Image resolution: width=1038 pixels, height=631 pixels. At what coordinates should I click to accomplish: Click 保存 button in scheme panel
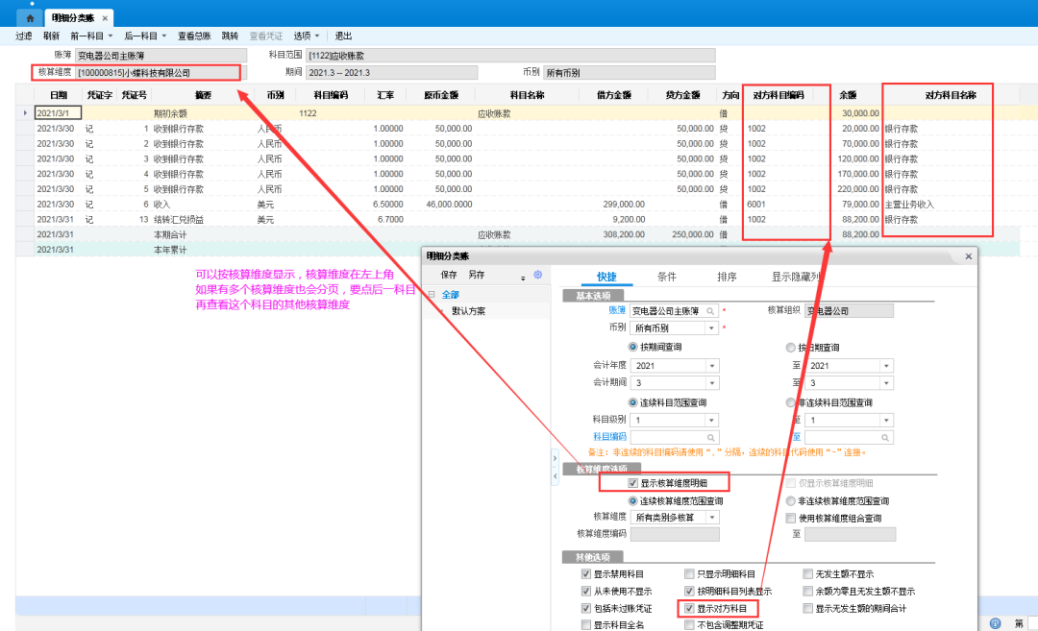click(x=449, y=274)
